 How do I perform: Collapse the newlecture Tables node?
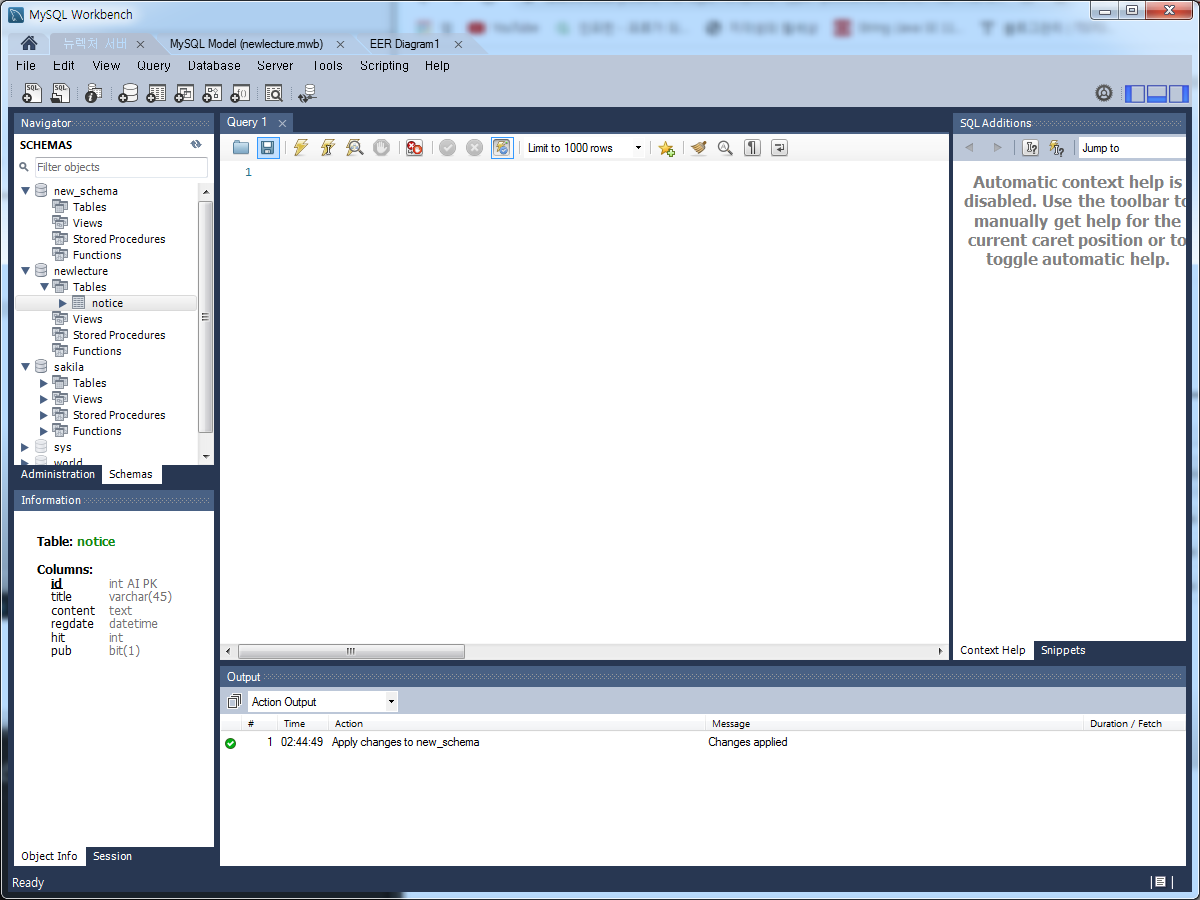(x=44, y=286)
